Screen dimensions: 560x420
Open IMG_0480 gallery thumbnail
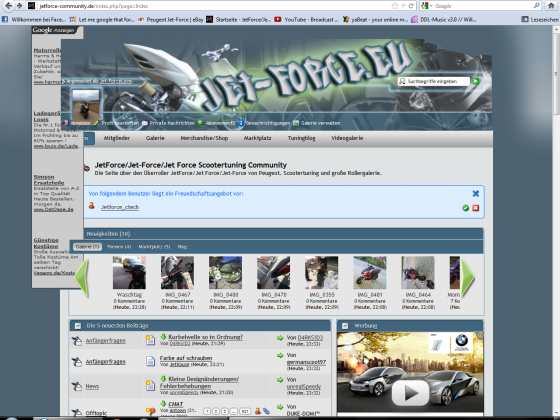click(225, 272)
